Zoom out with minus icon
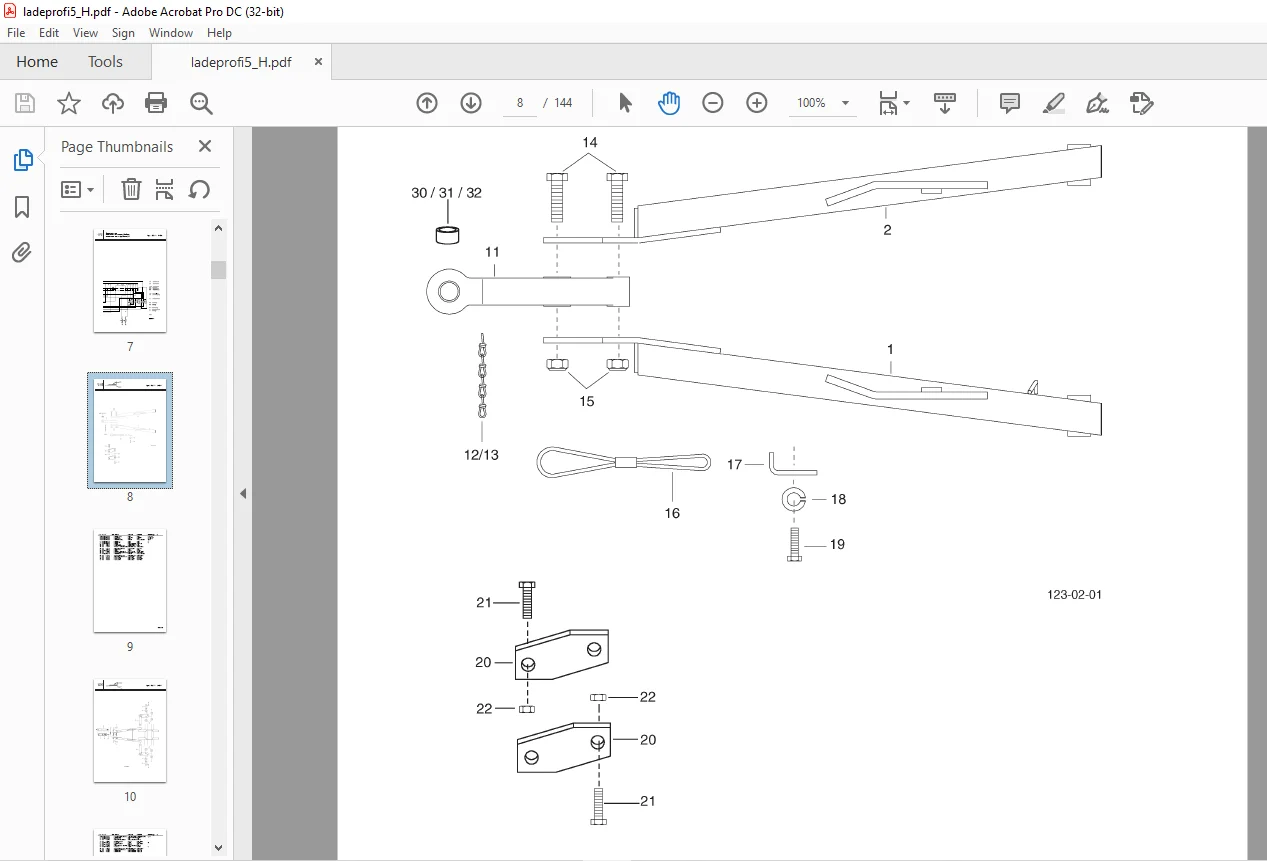 point(713,103)
